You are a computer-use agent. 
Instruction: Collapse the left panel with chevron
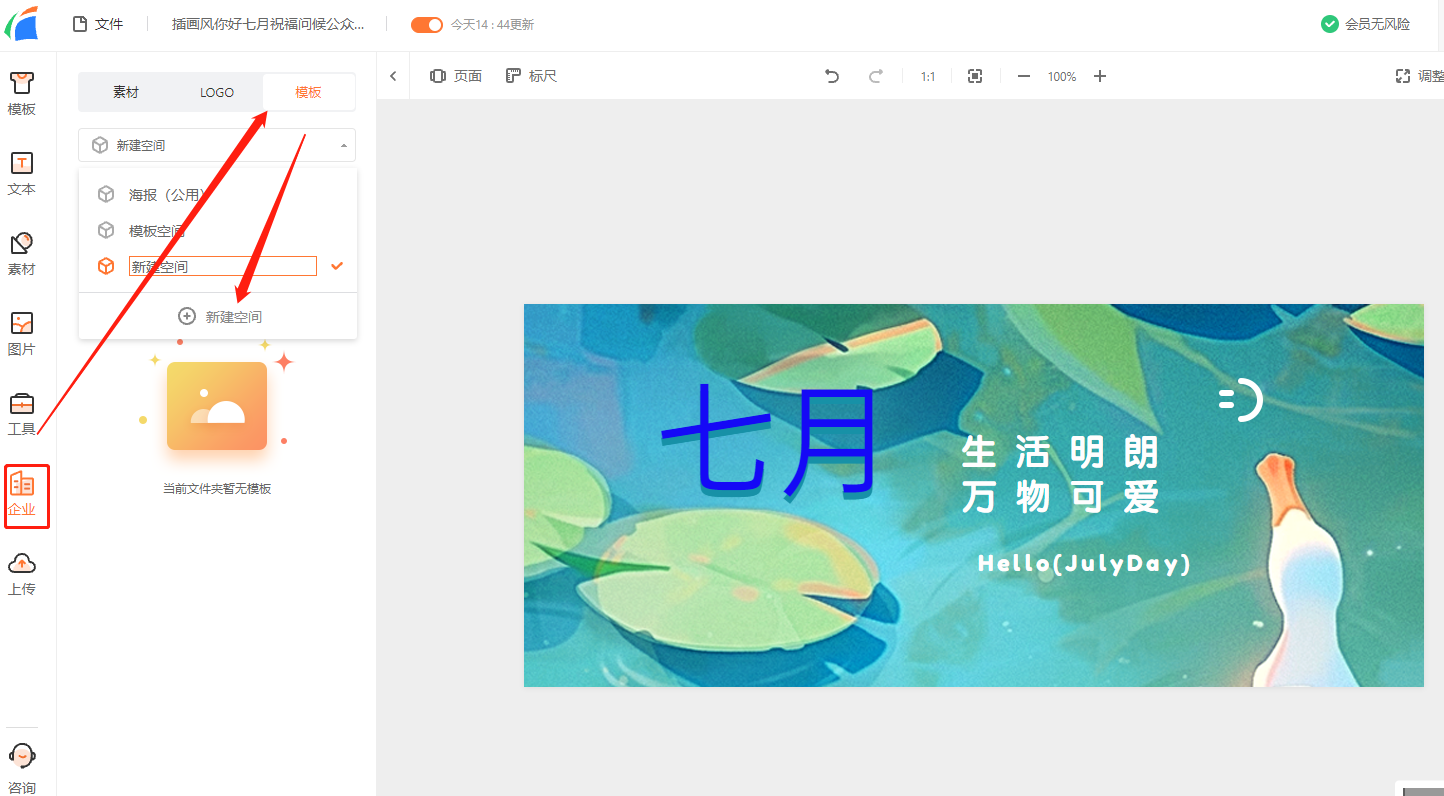coord(393,76)
